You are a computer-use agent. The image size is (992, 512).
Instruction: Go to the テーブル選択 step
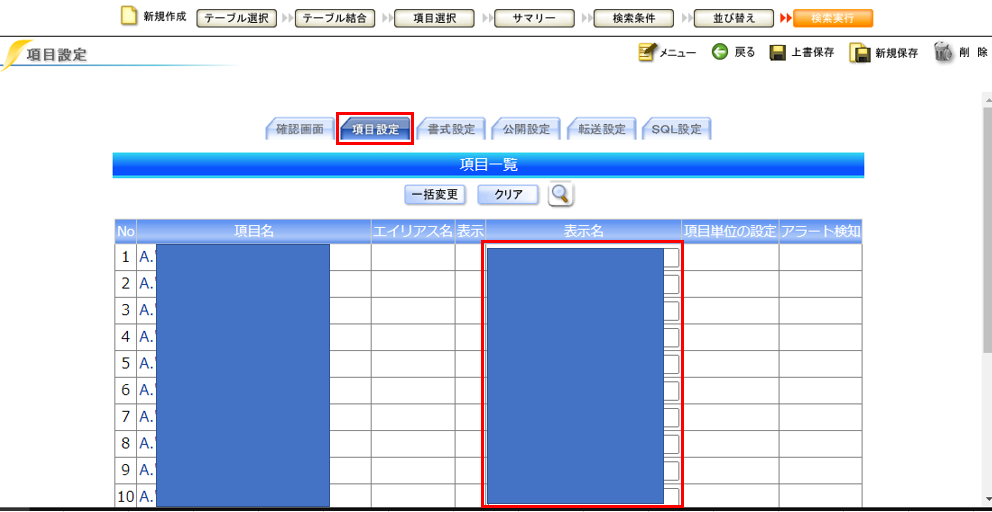click(237, 18)
